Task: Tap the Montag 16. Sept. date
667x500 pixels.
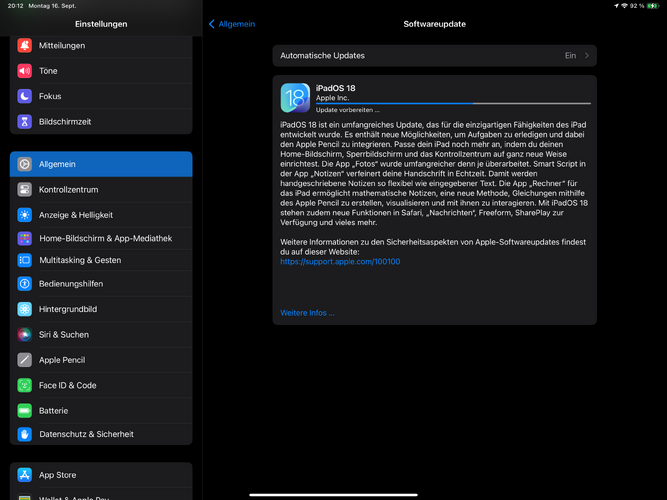Action: point(52,6)
